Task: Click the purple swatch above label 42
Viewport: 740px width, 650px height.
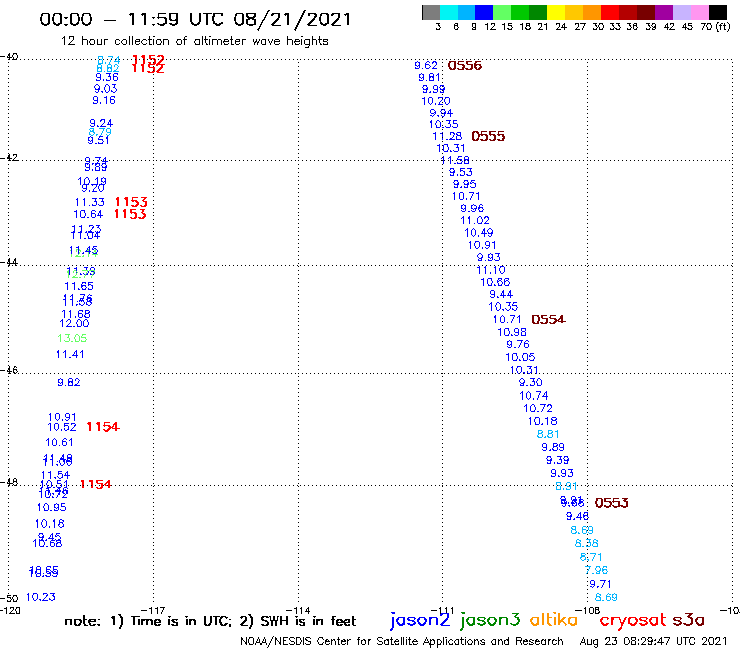Action: coord(664,12)
